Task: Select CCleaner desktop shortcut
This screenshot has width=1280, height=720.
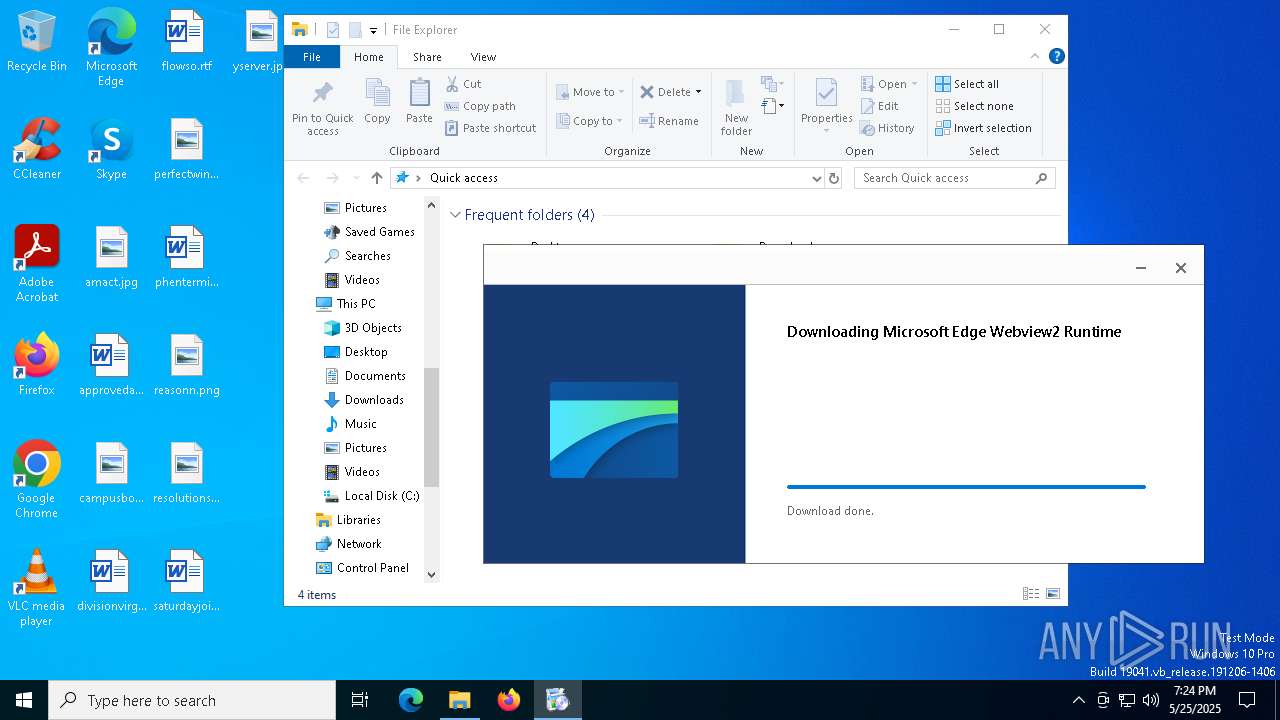Action: [37, 149]
